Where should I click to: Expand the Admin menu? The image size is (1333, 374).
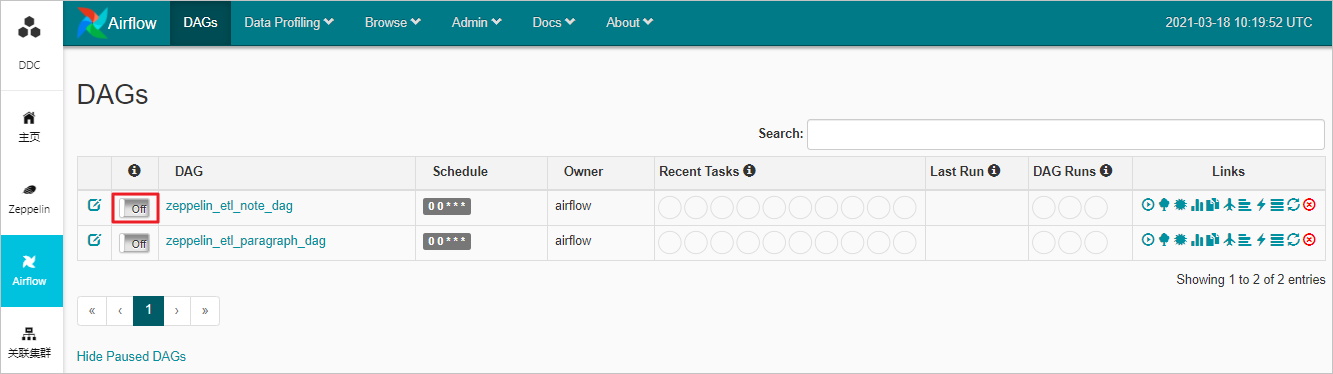tap(476, 22)
